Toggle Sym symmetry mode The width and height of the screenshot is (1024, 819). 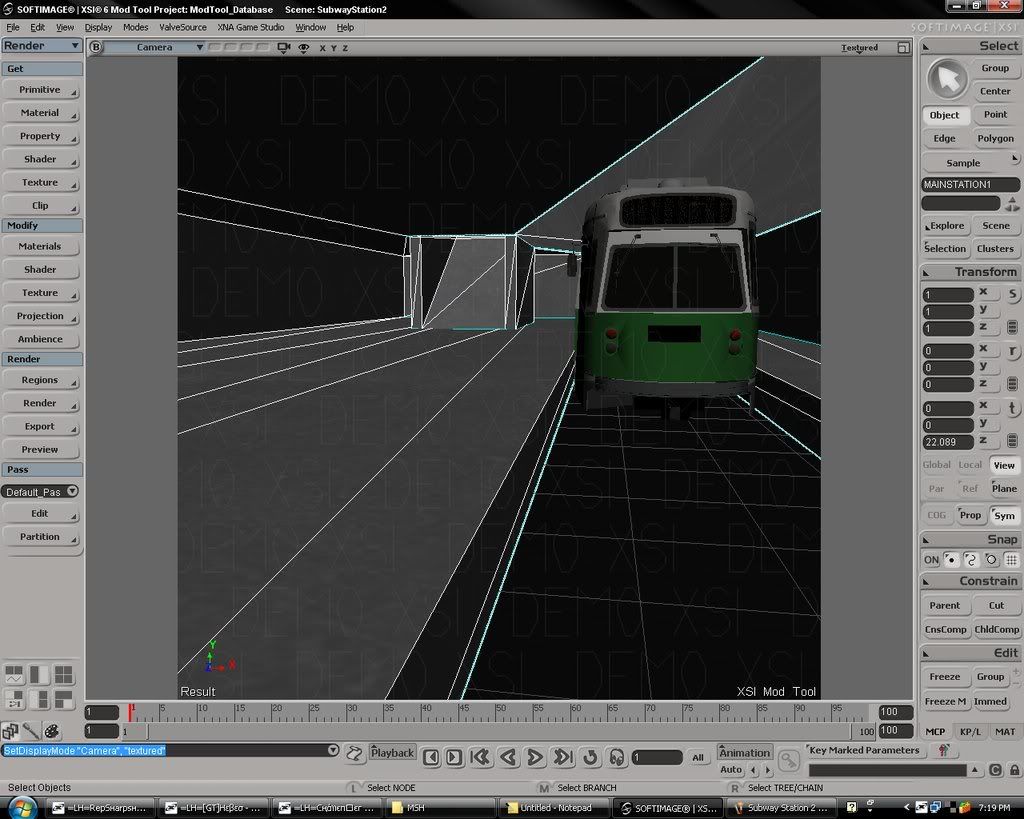tap(1004, 515)
